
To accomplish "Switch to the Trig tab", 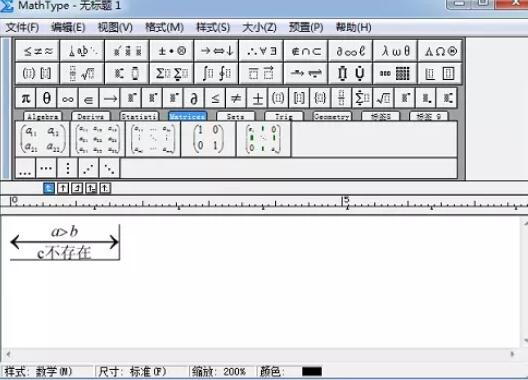I will (284, 116).
